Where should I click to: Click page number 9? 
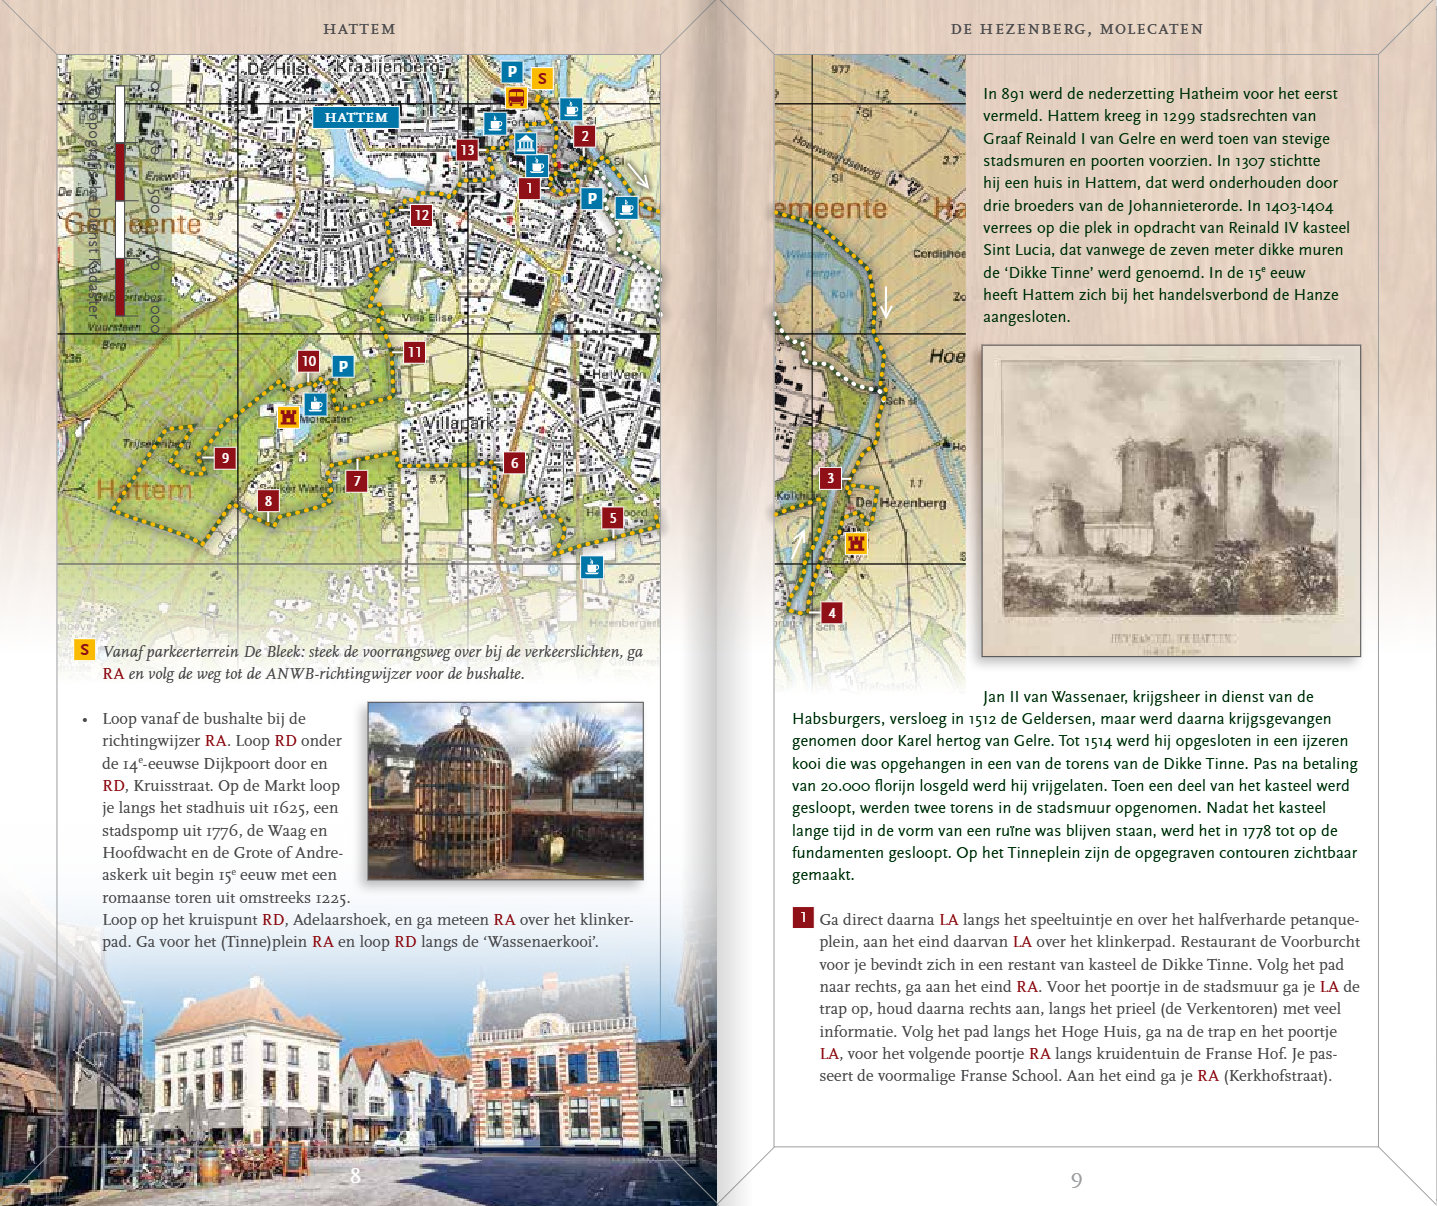pos(1076,1180)
